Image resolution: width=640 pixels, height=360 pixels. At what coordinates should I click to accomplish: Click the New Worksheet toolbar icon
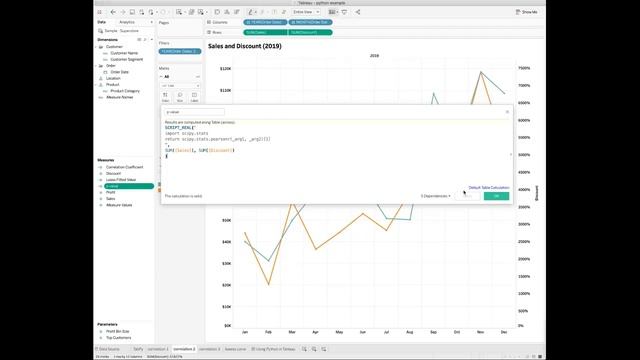(x=179, y=12)
